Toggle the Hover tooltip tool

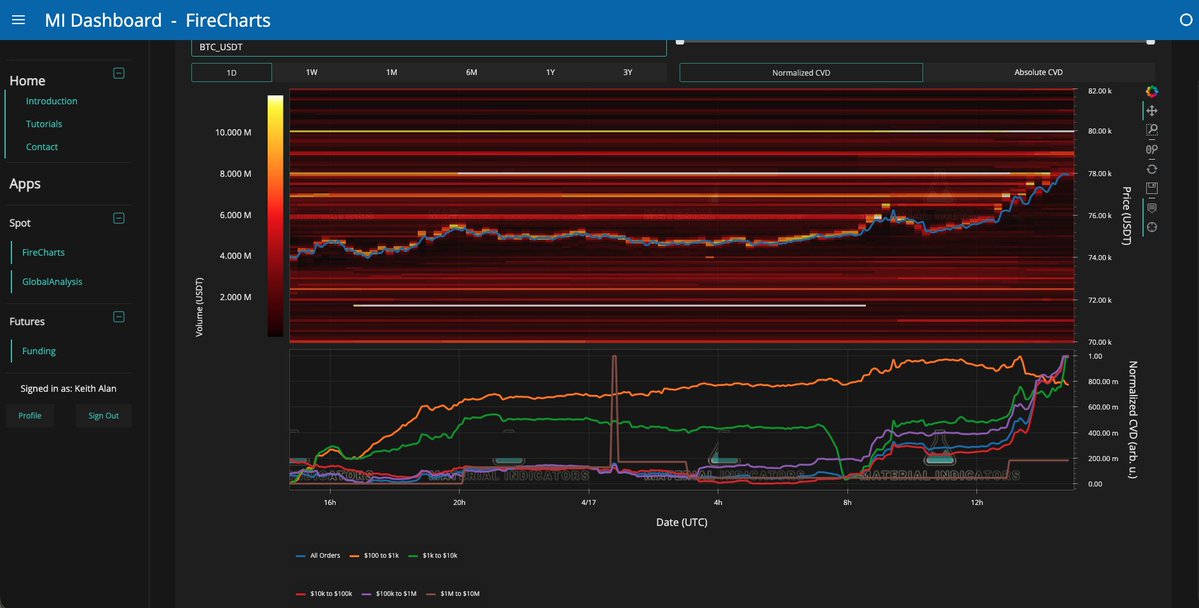point(1151,208)
